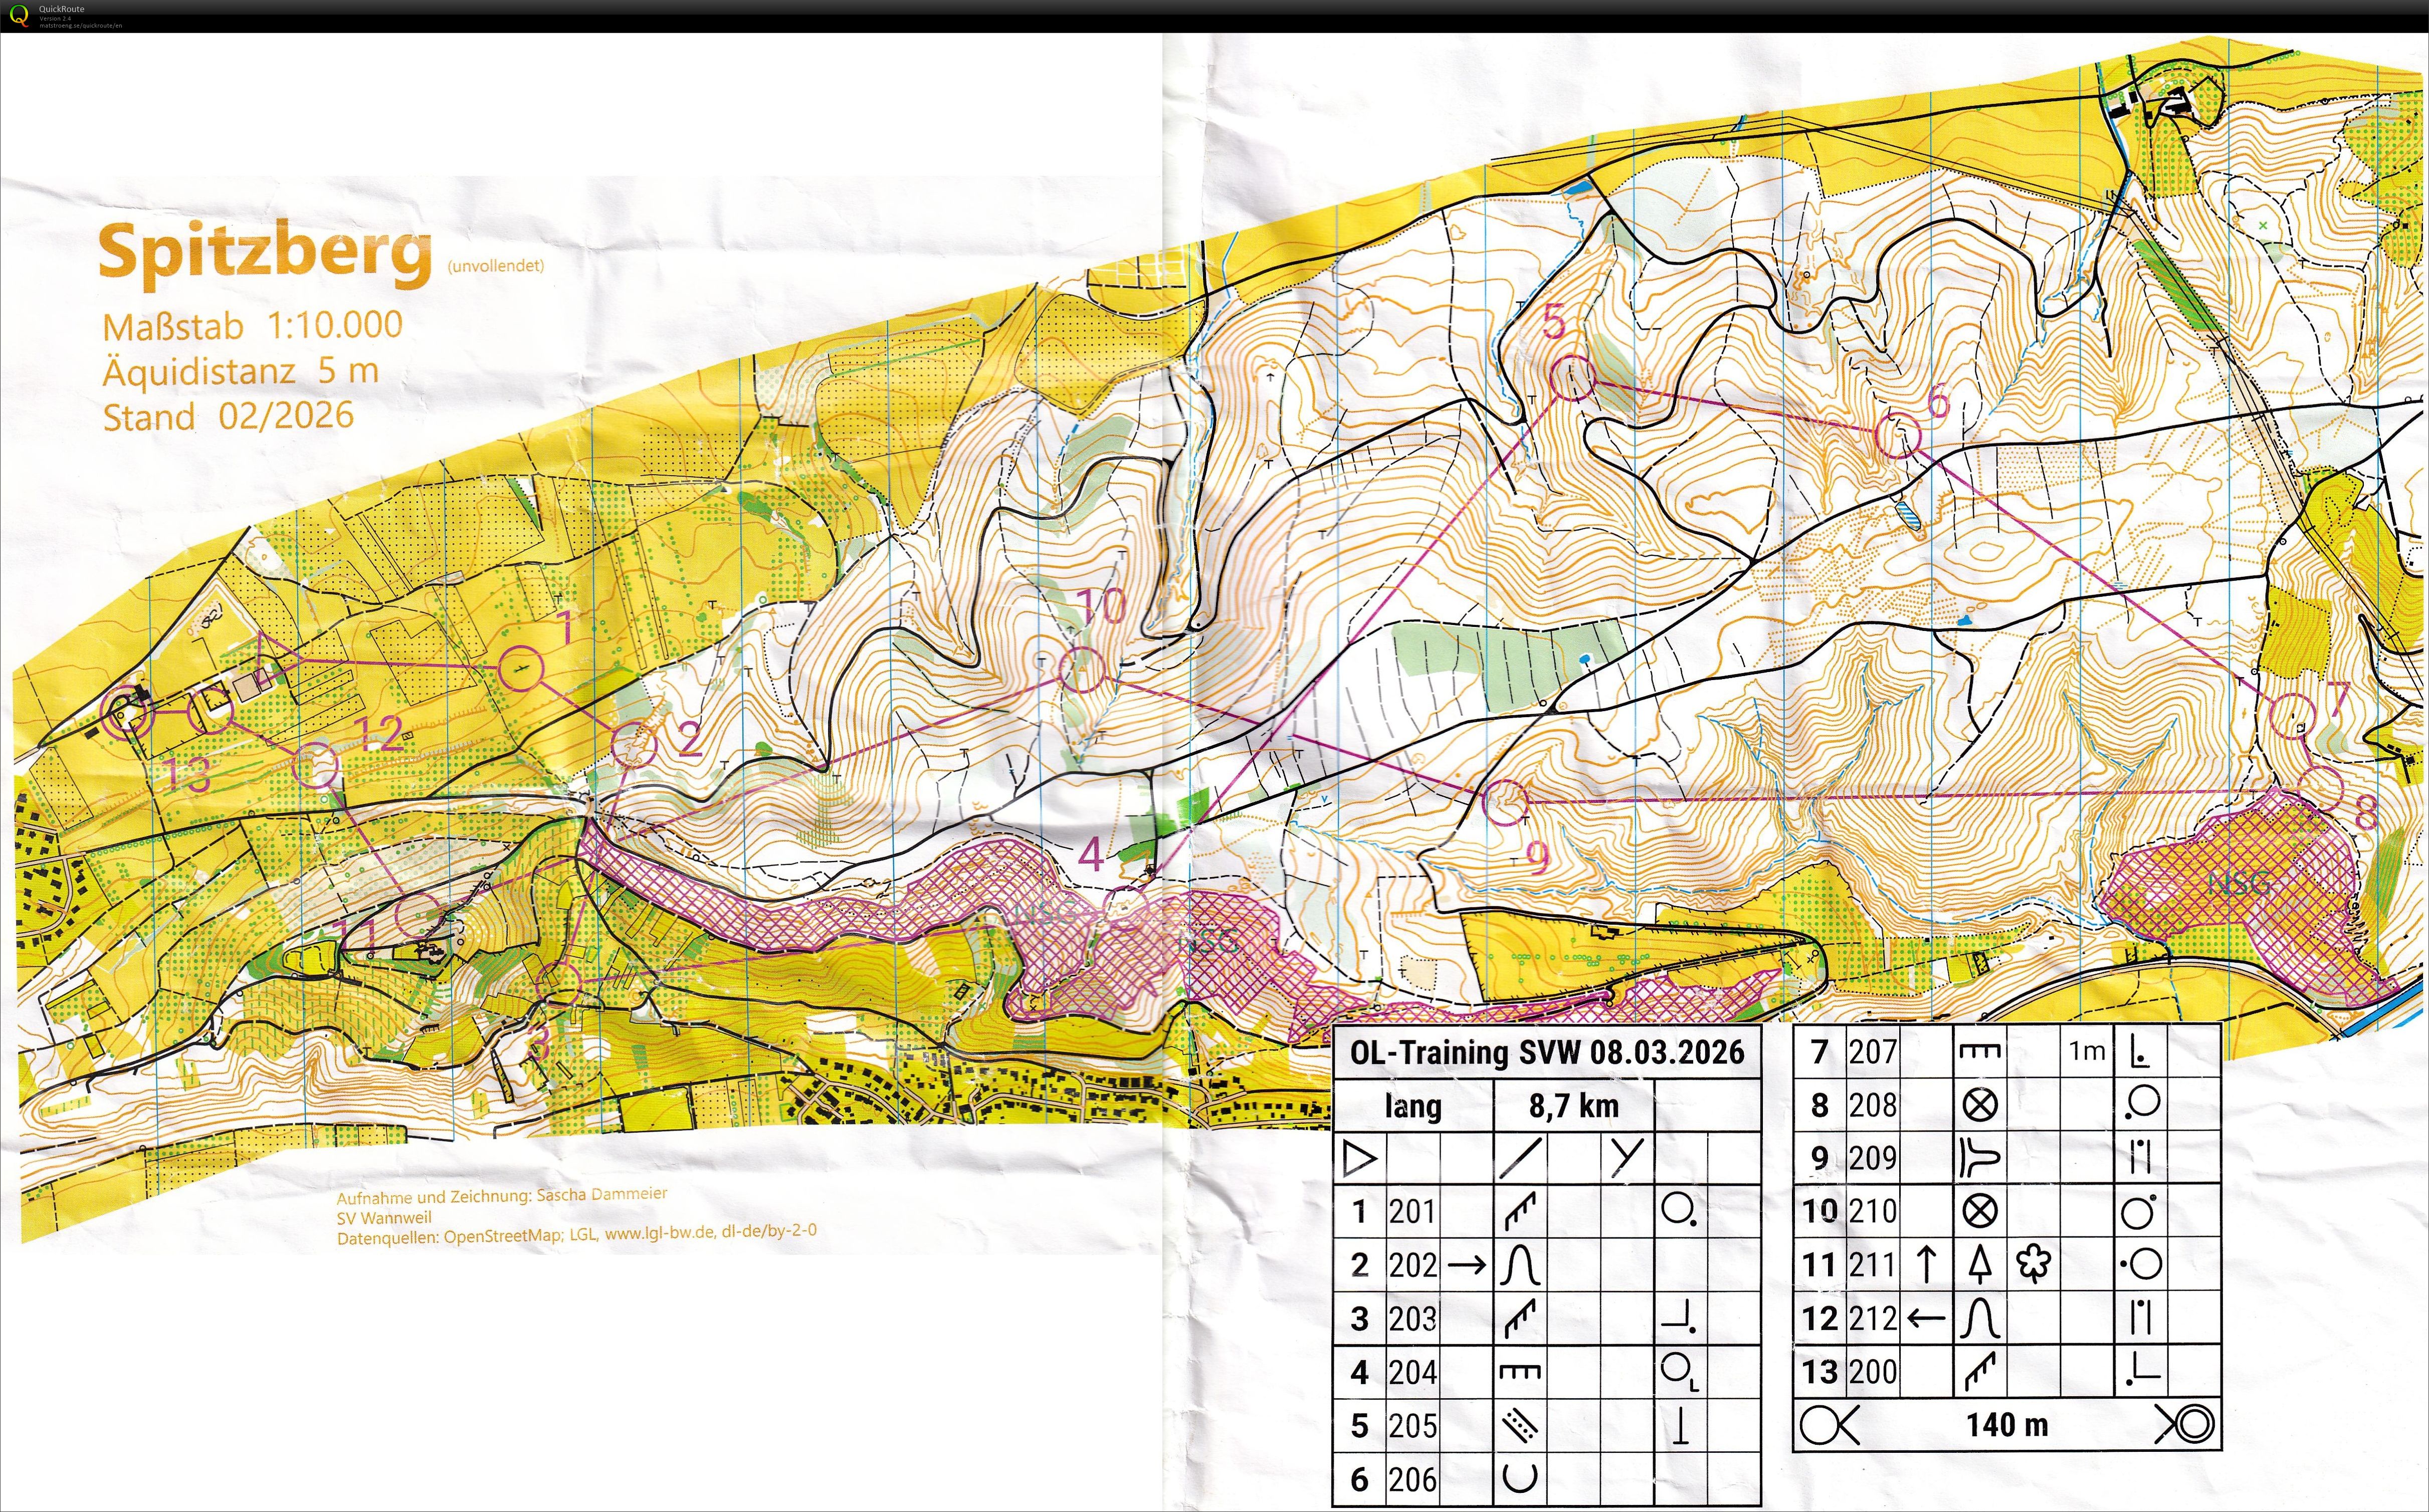Viewport: 2429px width, 1512px height.
Task: Click control circle 9 on the map
Action: (x=1504, y=802)
